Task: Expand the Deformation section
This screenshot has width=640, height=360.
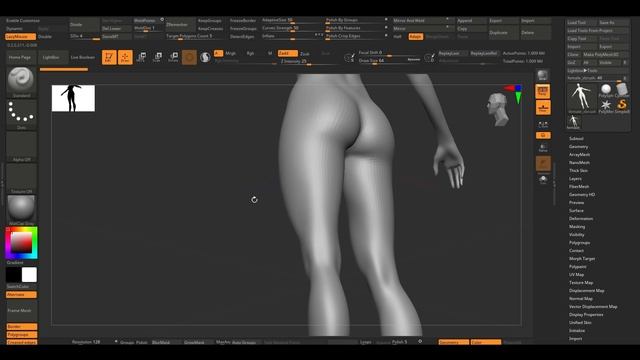Action: (581, 219)
